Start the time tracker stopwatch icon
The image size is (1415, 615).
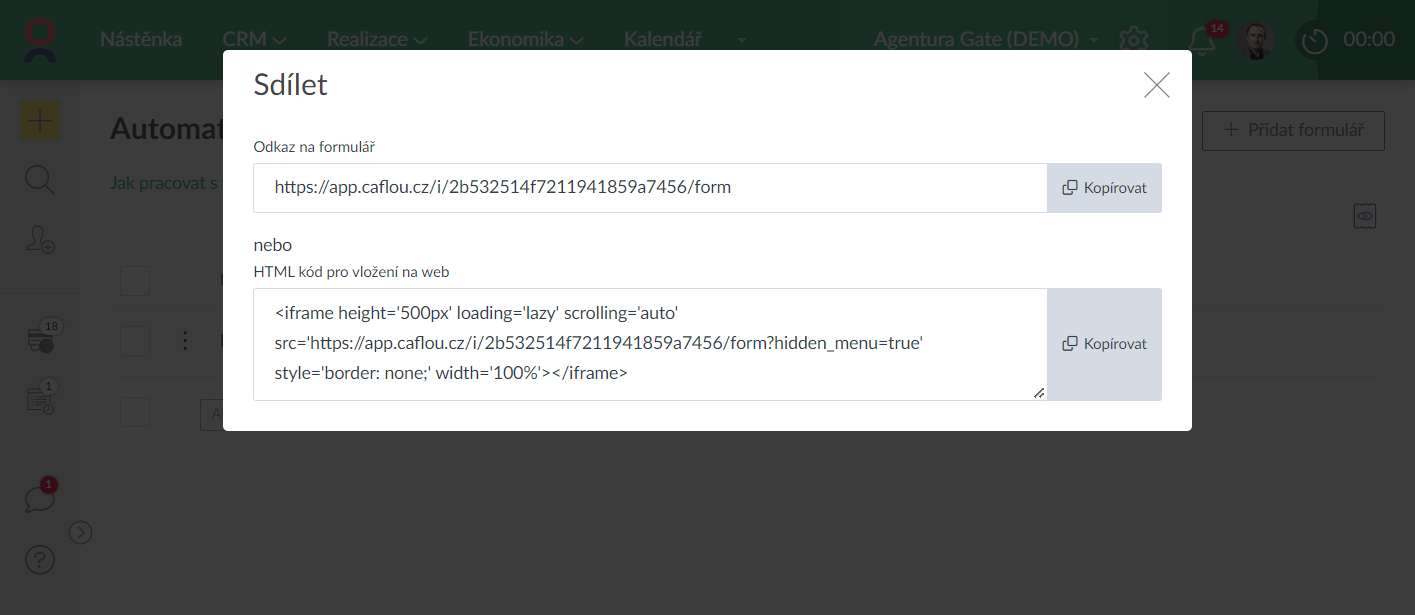(1314, 41)
